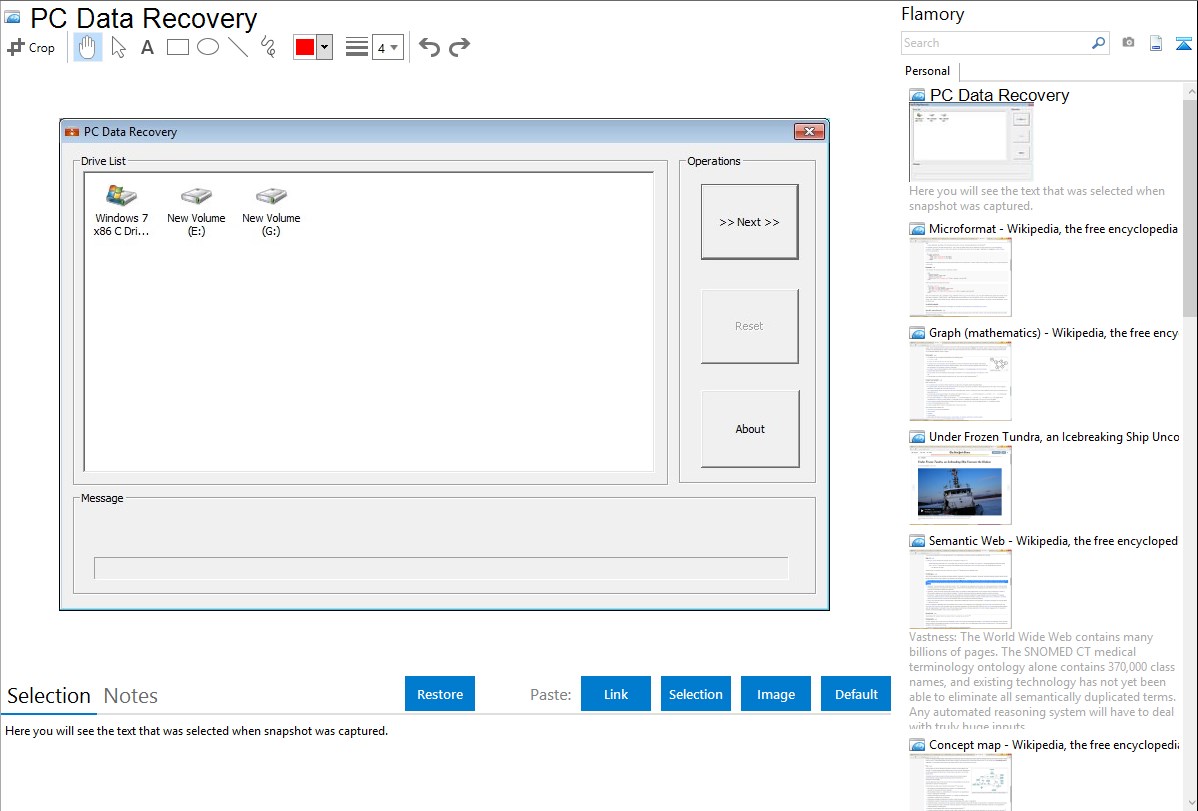This screenshot has height=811, width=1198.
Task: Open the PC Data Recovery snapshot title in sidebar
Action: pos(999,96)
